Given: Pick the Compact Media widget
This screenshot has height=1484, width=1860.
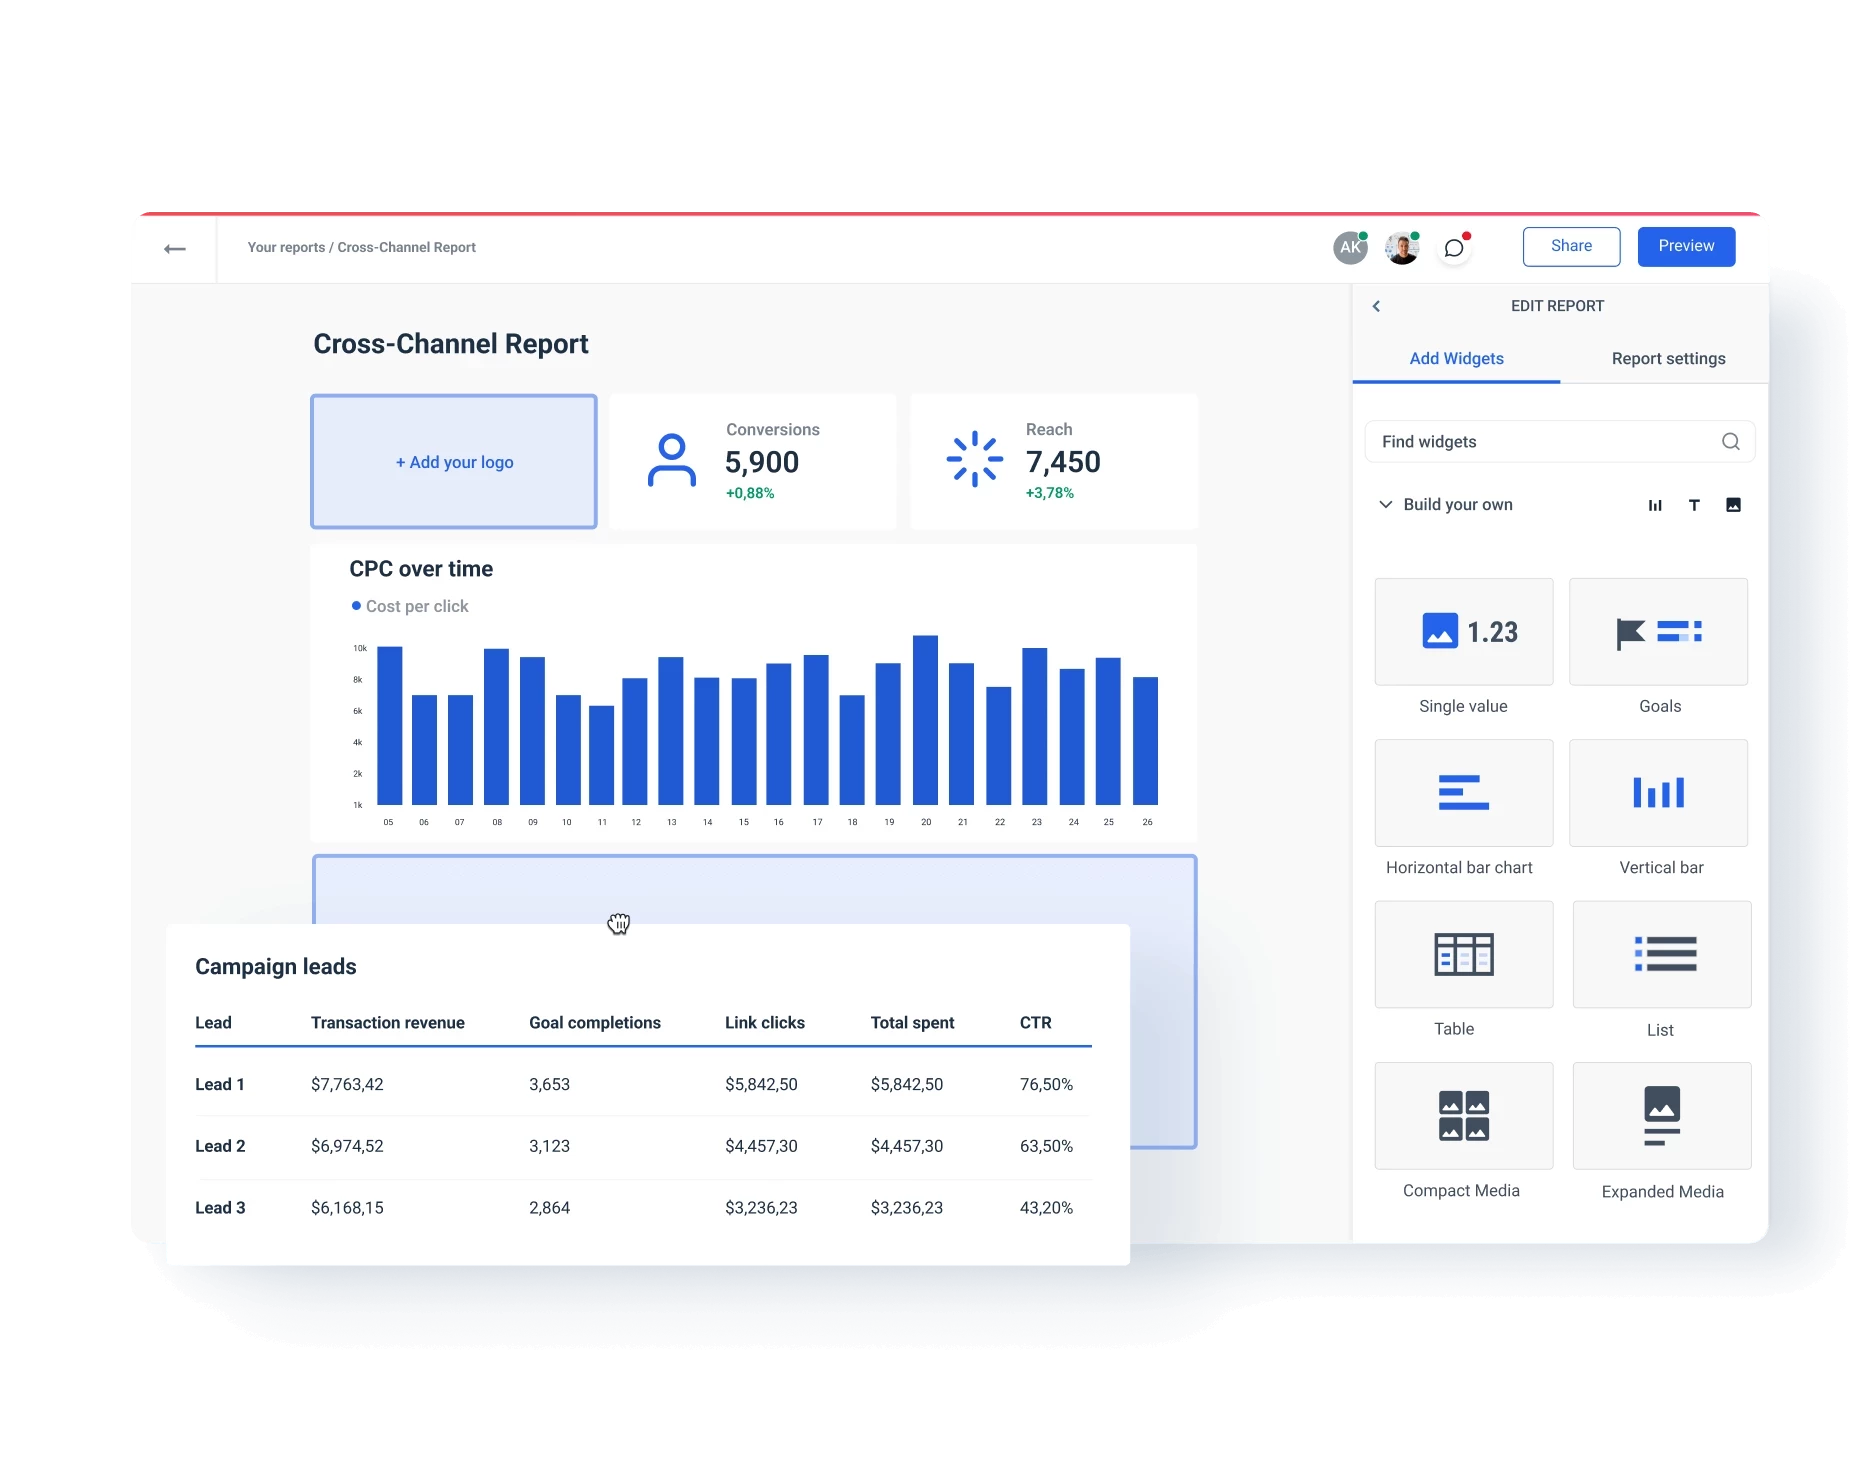Looking at the screenshot, I should click(x=1463, y=1115).
